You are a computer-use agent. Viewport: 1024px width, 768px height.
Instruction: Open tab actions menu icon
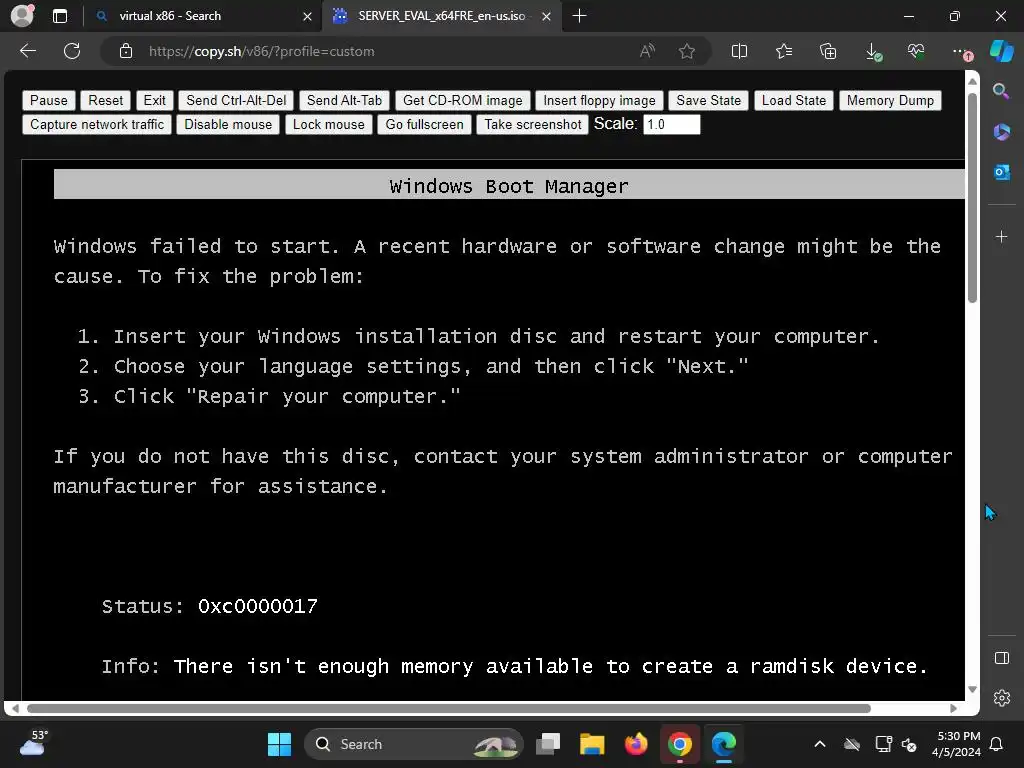[60, 16]
